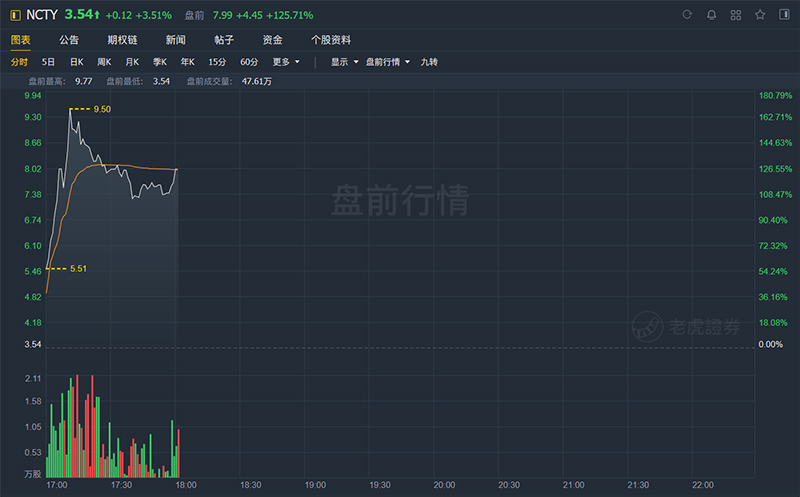Expand the 更多 periods dropdown
Image resolution: width=800 pixels, height=497 pixels.
coord(286,62)
